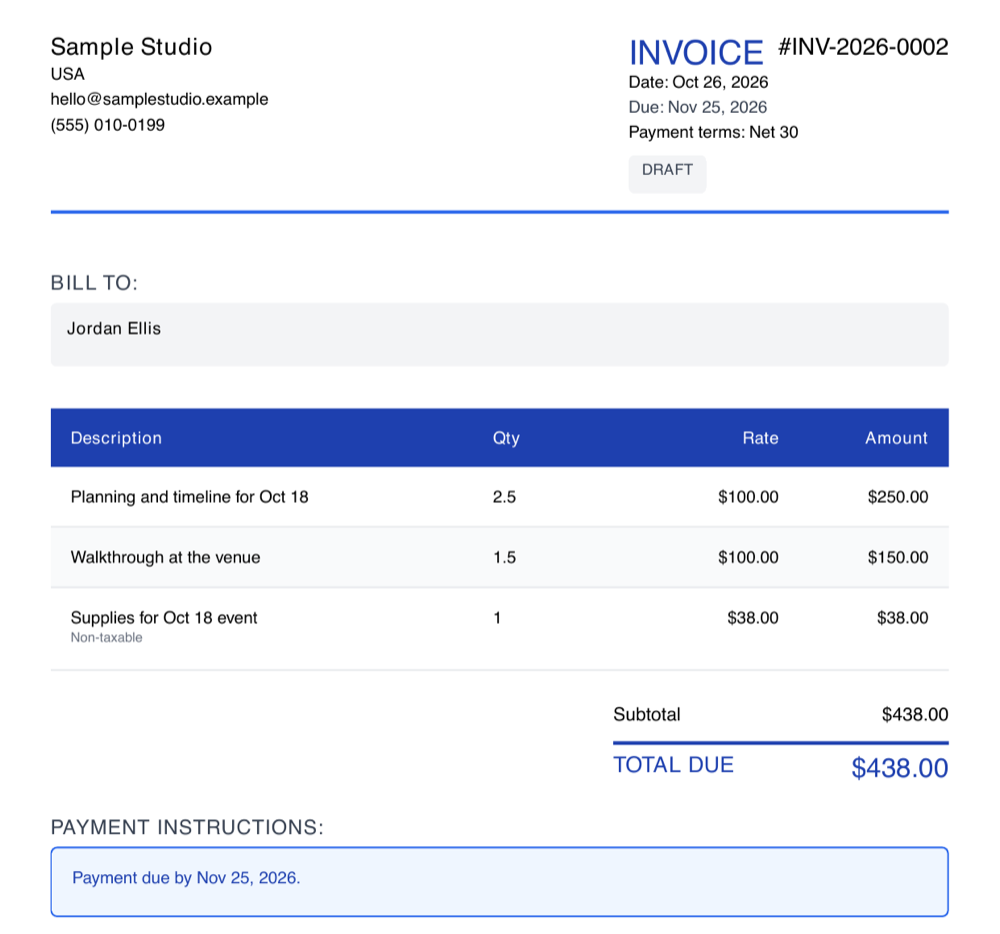Image resolution: width=1000 pixels, height=934 pixels.
Task: Click the BILL TO: label
Action: tap(94, 282)
